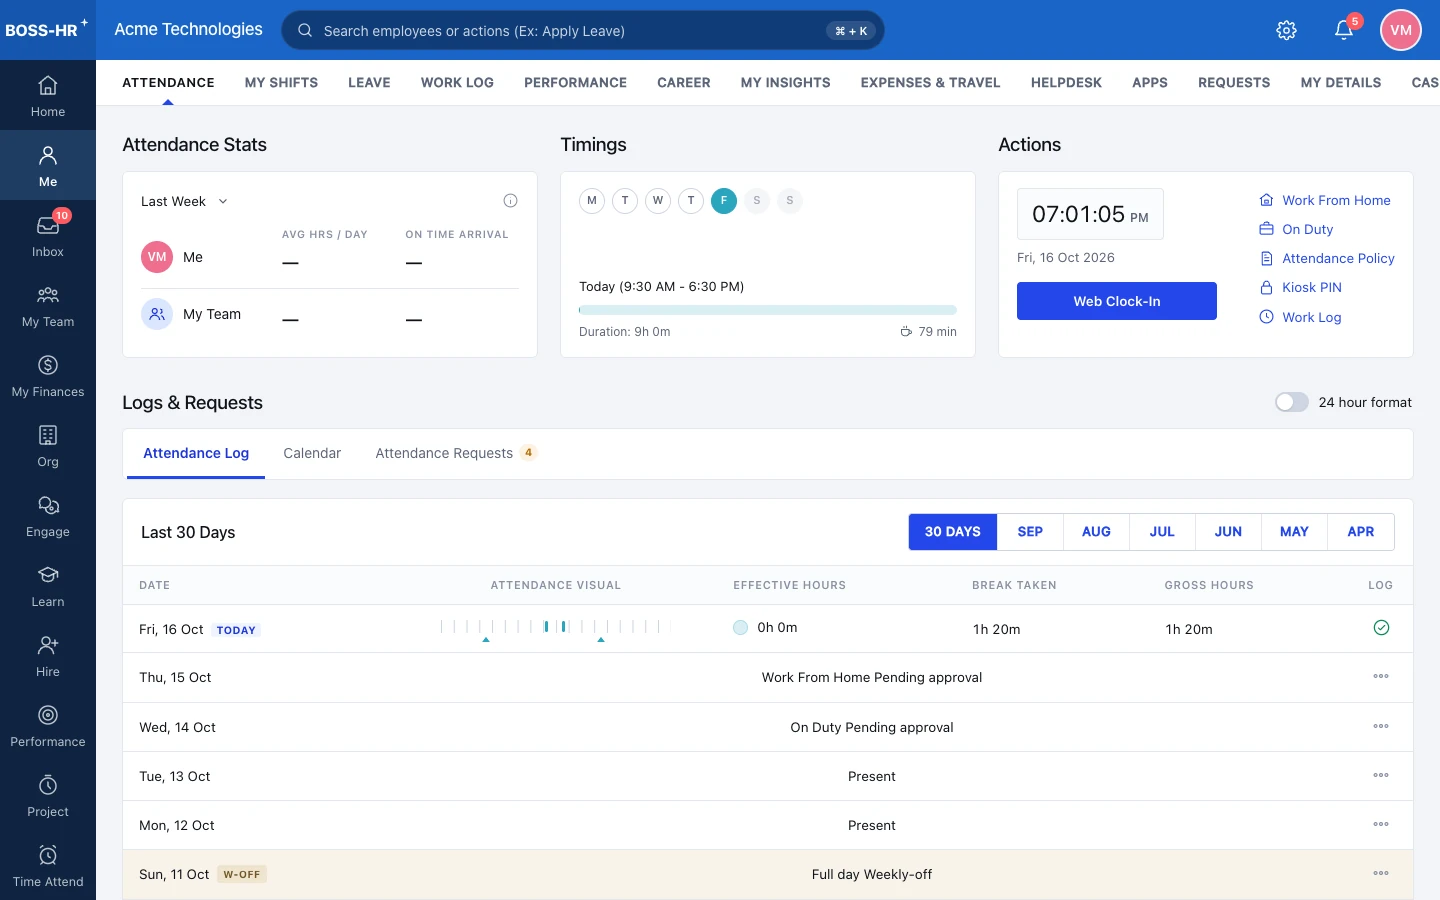Open more options for Tue, 13 Oct
The height and width of the screenshot is (900, 1440).
[1381, 775]
